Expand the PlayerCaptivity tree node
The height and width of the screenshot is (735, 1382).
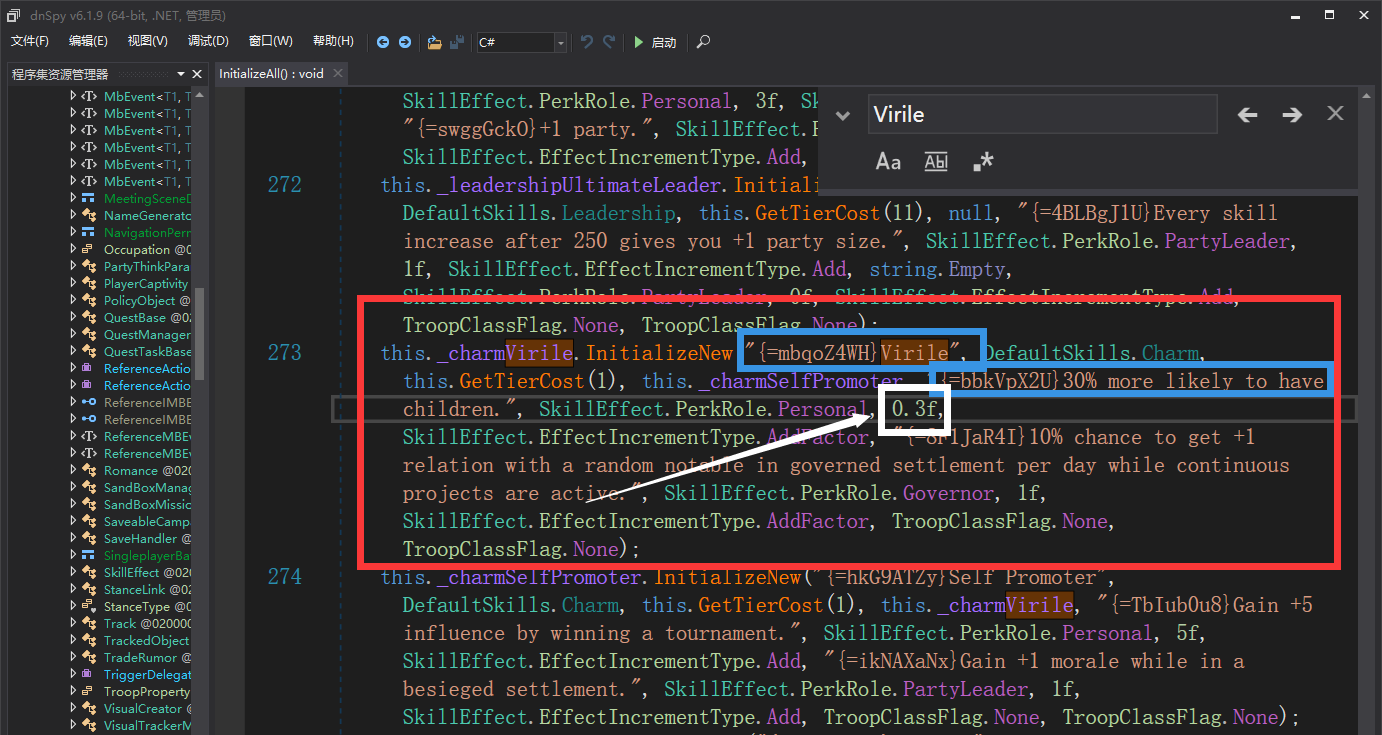tap(73, 283)
